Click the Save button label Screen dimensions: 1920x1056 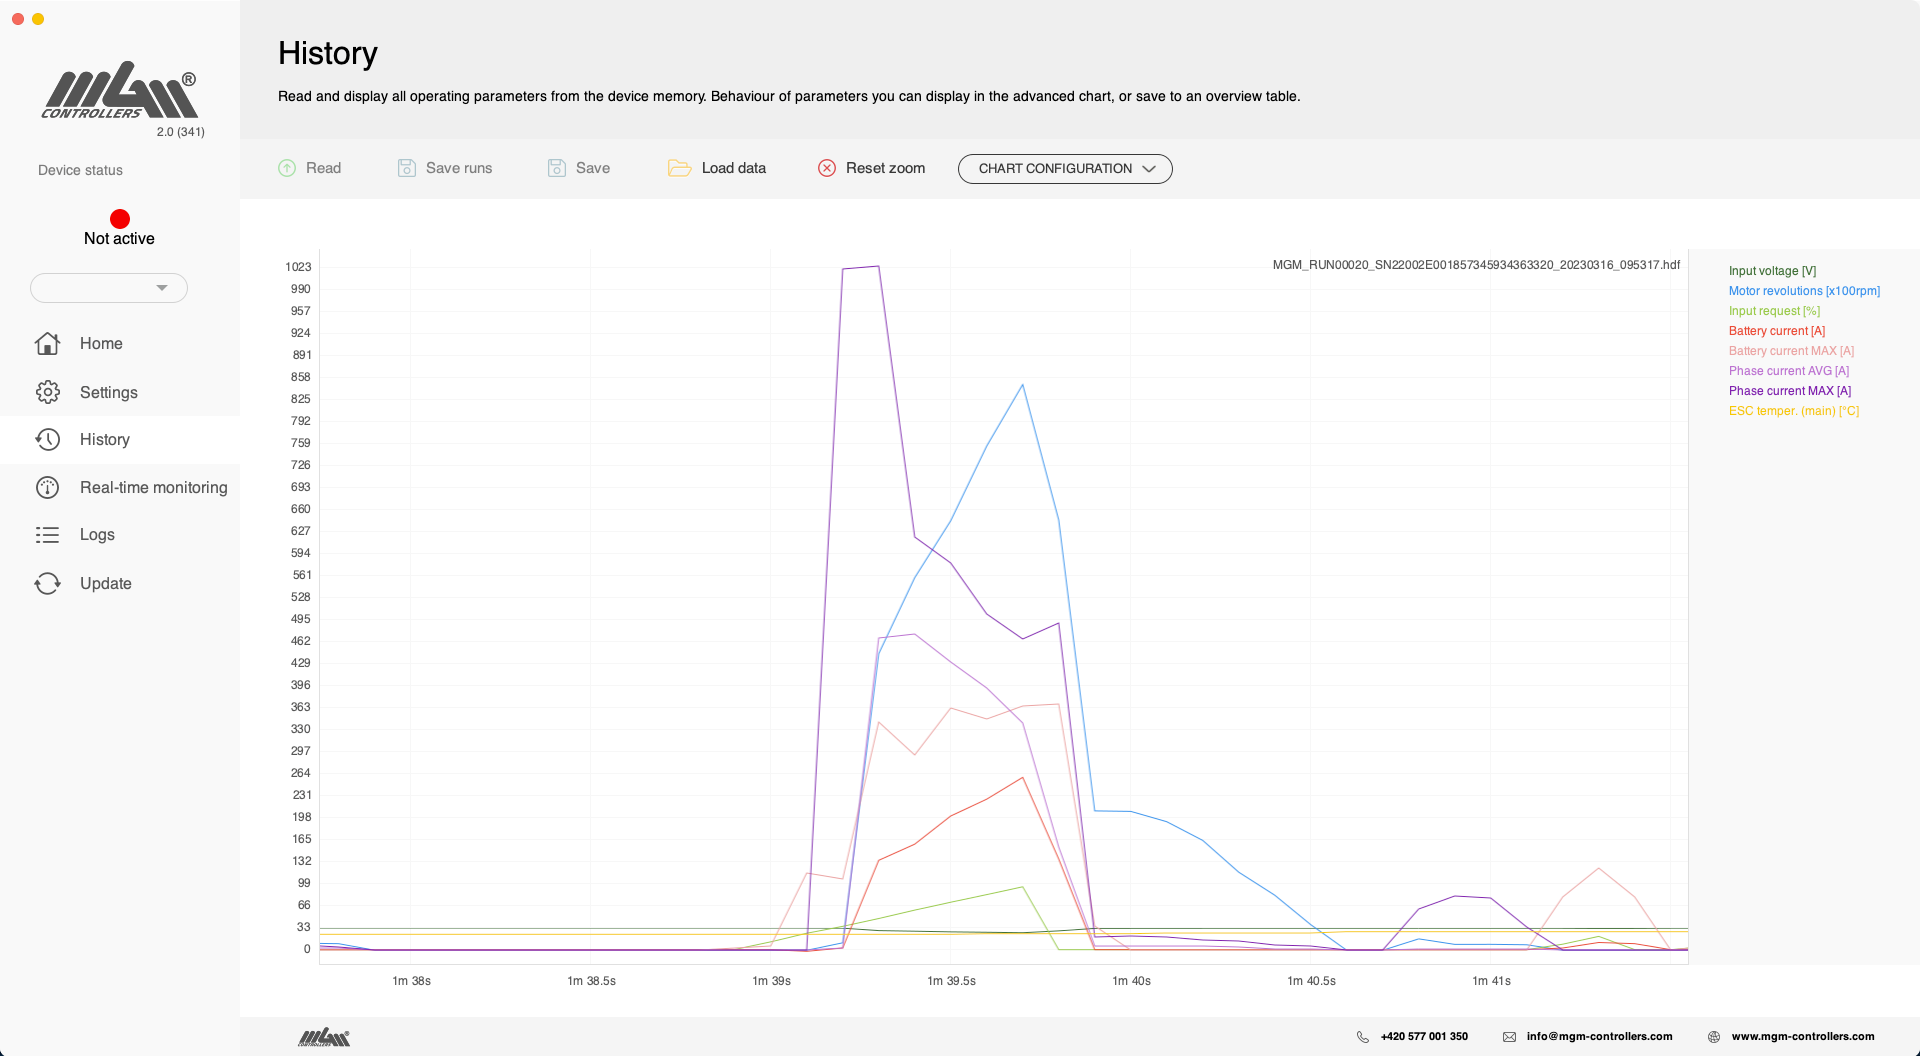coord(593,168)
